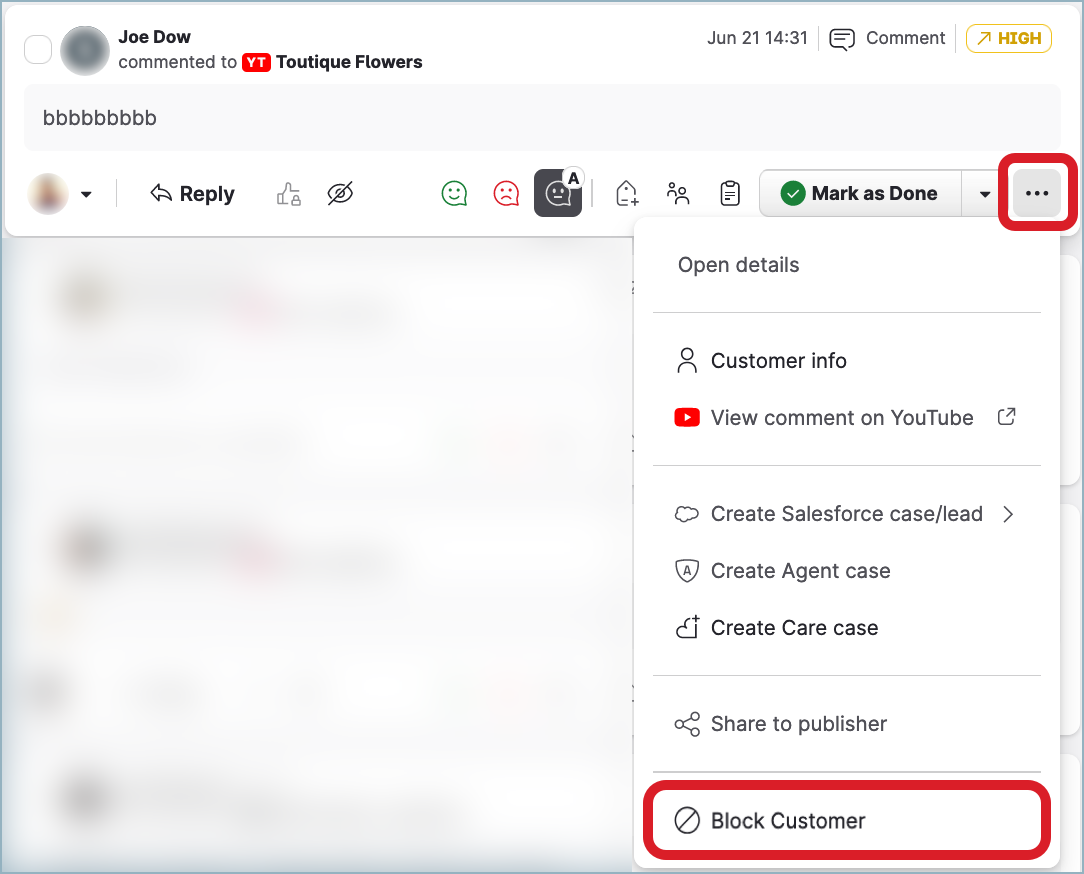Mark sentiment as negative with red frown
This screenshot has height=874, width=1084.
tap(507, 194)
